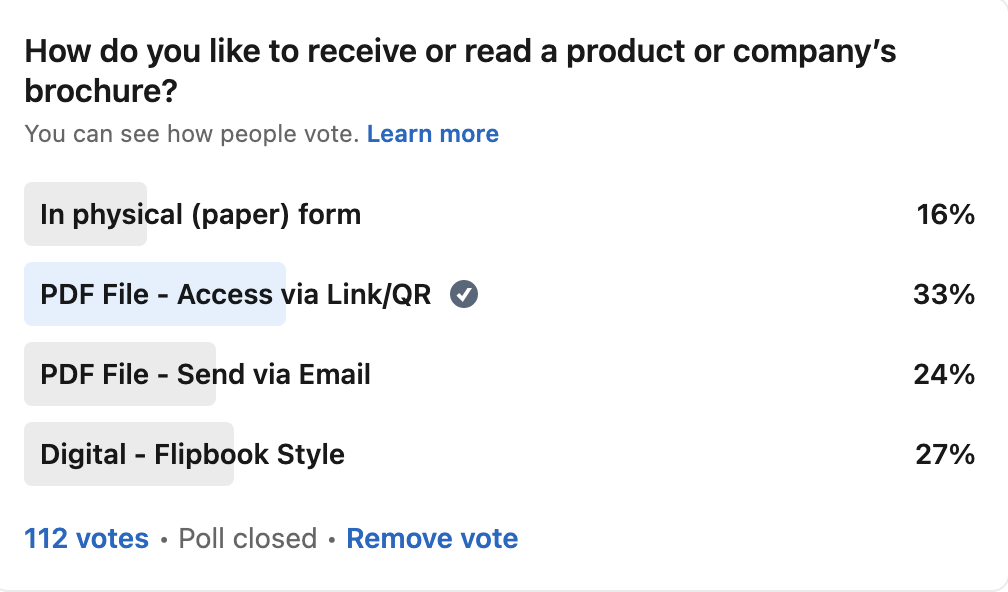Image resolution: width=1008 pixels, height=592 pixels.
Task: Choose the Digital - Flipbook Style label
Action: click(x=192, y=454)
